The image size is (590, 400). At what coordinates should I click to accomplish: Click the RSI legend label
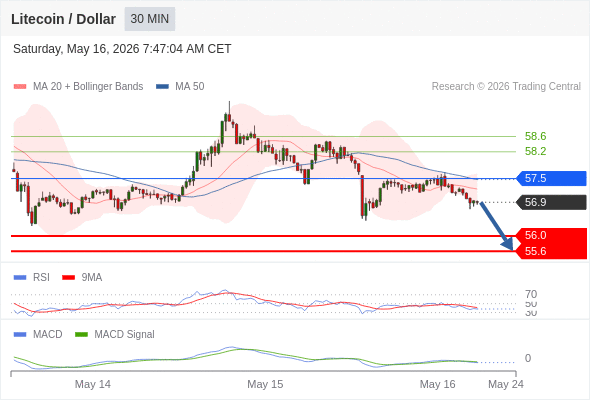click(41, 278)
